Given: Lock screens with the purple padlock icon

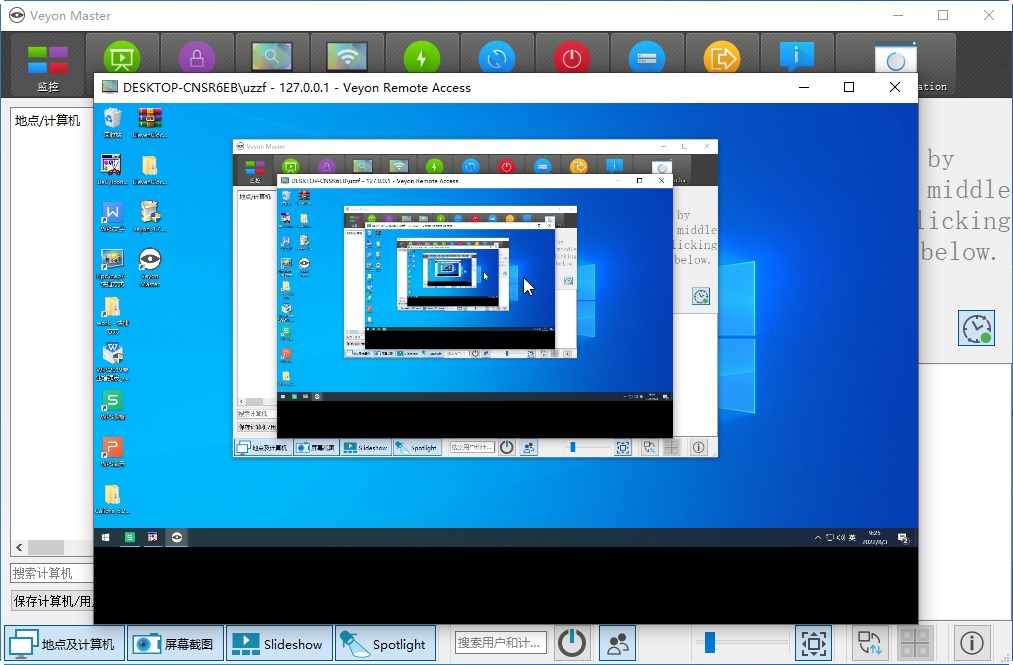Looking at the screenshot, I should coord(197,58).
